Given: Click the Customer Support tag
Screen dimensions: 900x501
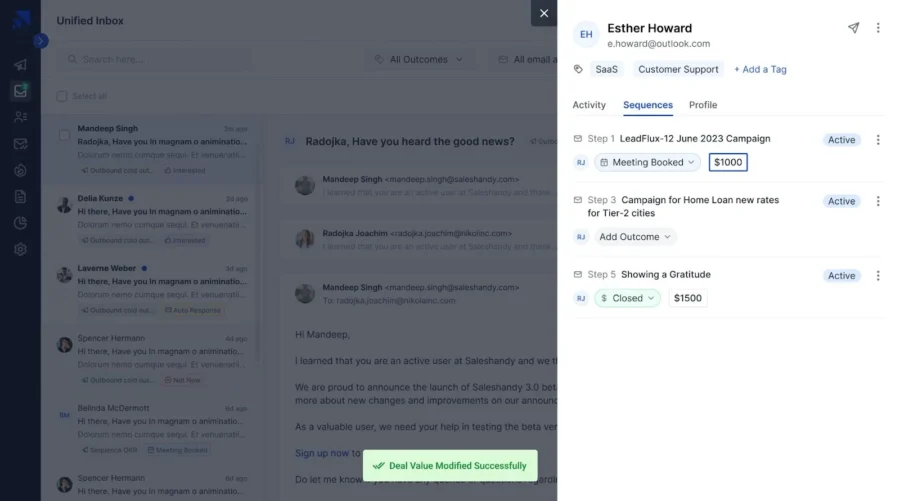Looking at the screenshot, I should 678,69.
